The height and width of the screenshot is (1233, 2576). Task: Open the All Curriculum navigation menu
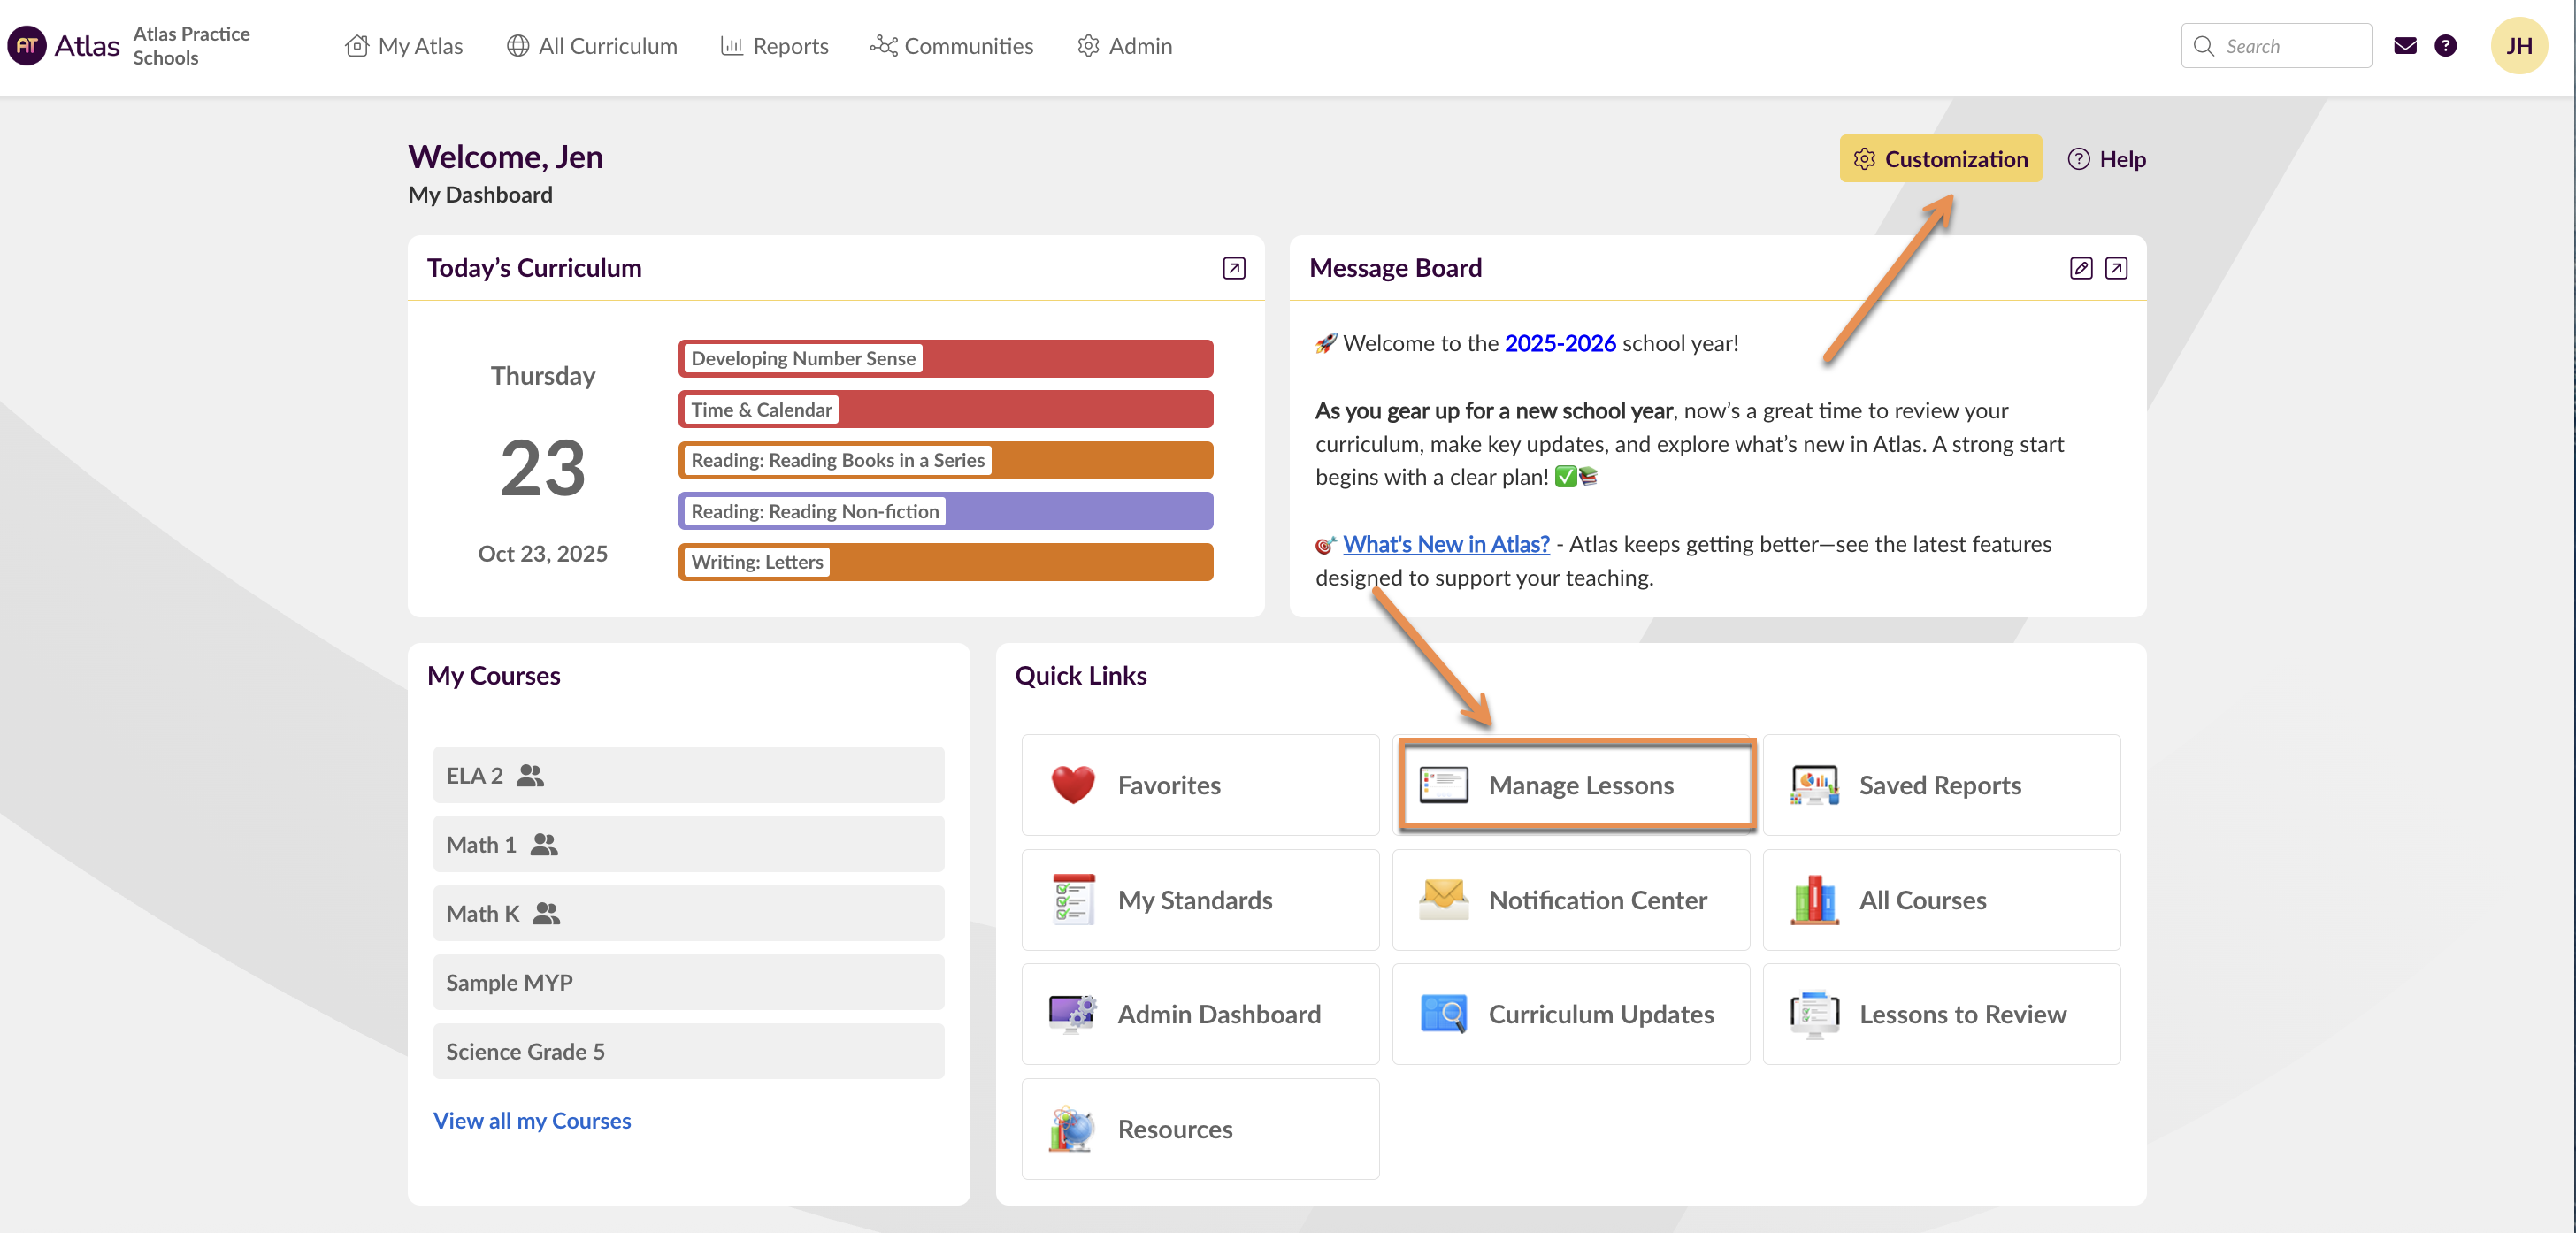coord(592,46)
